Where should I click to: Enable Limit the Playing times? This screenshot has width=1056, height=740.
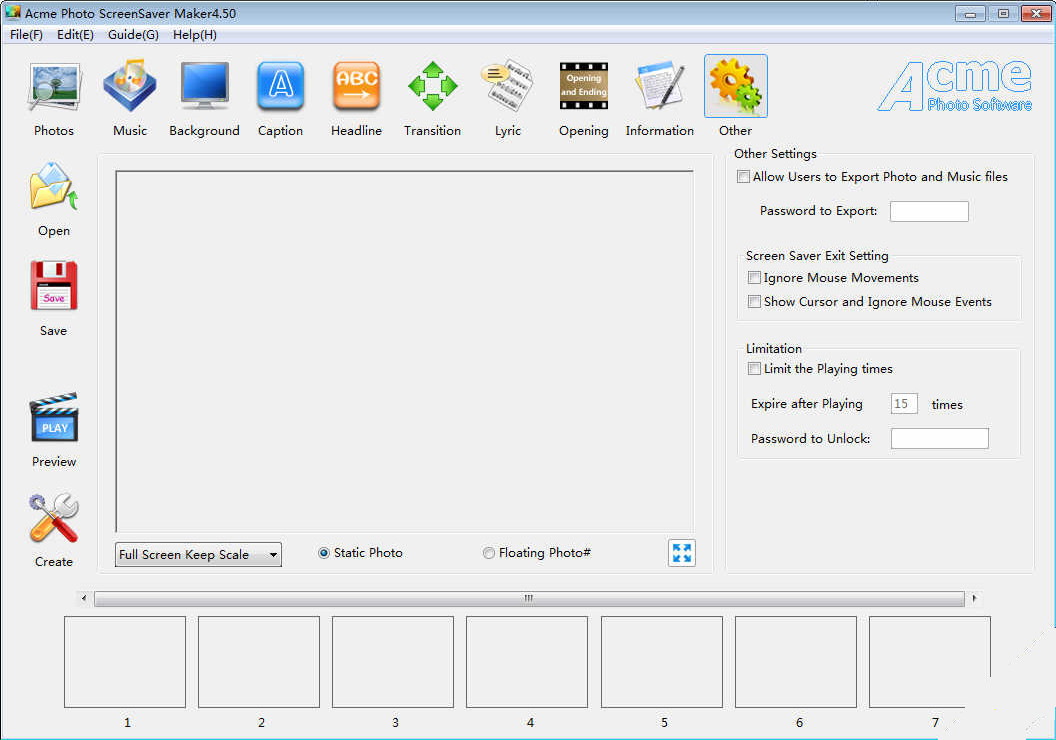click(x=754, y=368)
